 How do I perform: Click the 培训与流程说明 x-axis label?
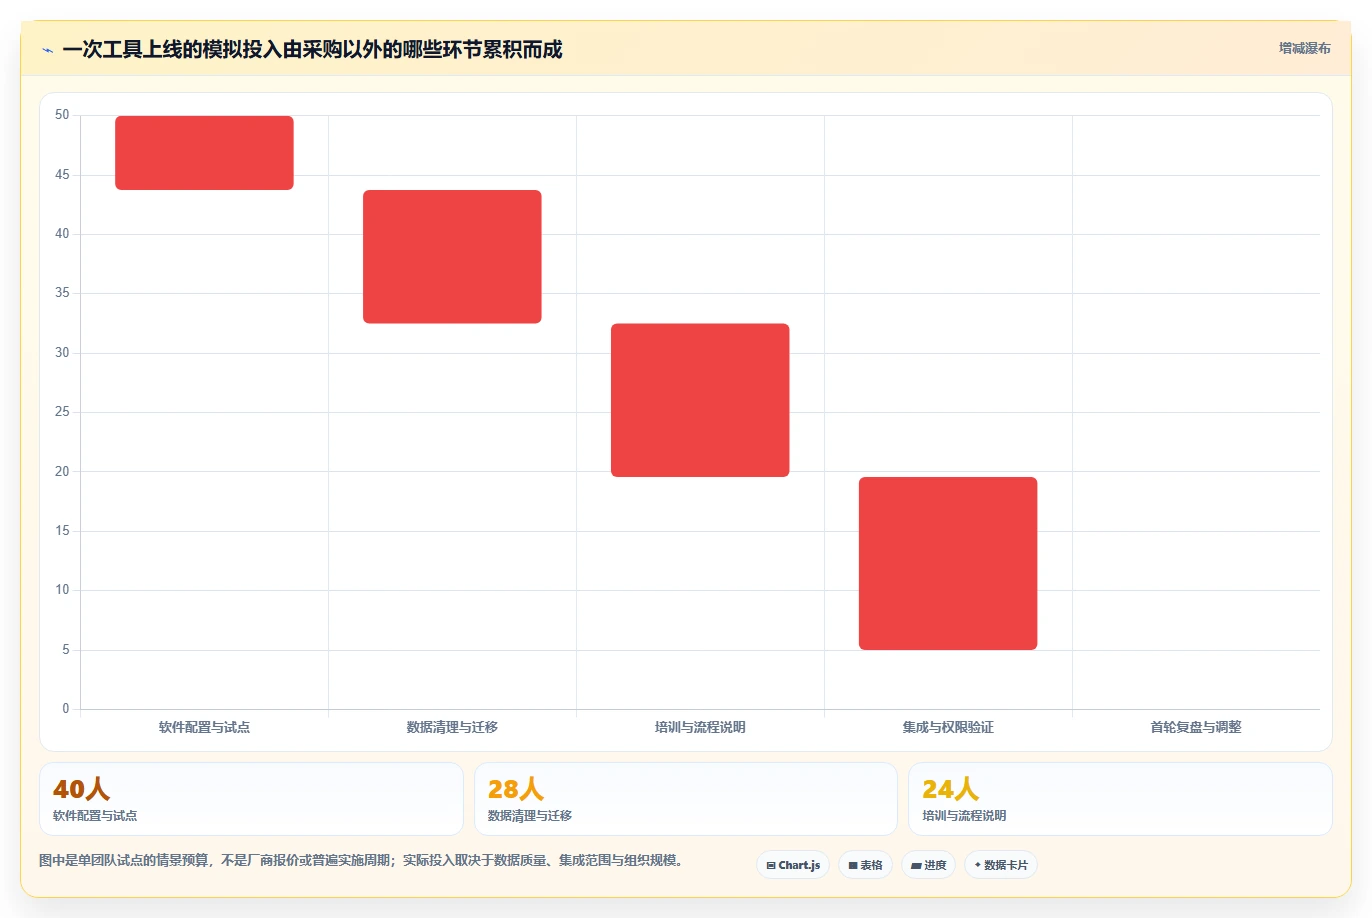tap(700, 727)
